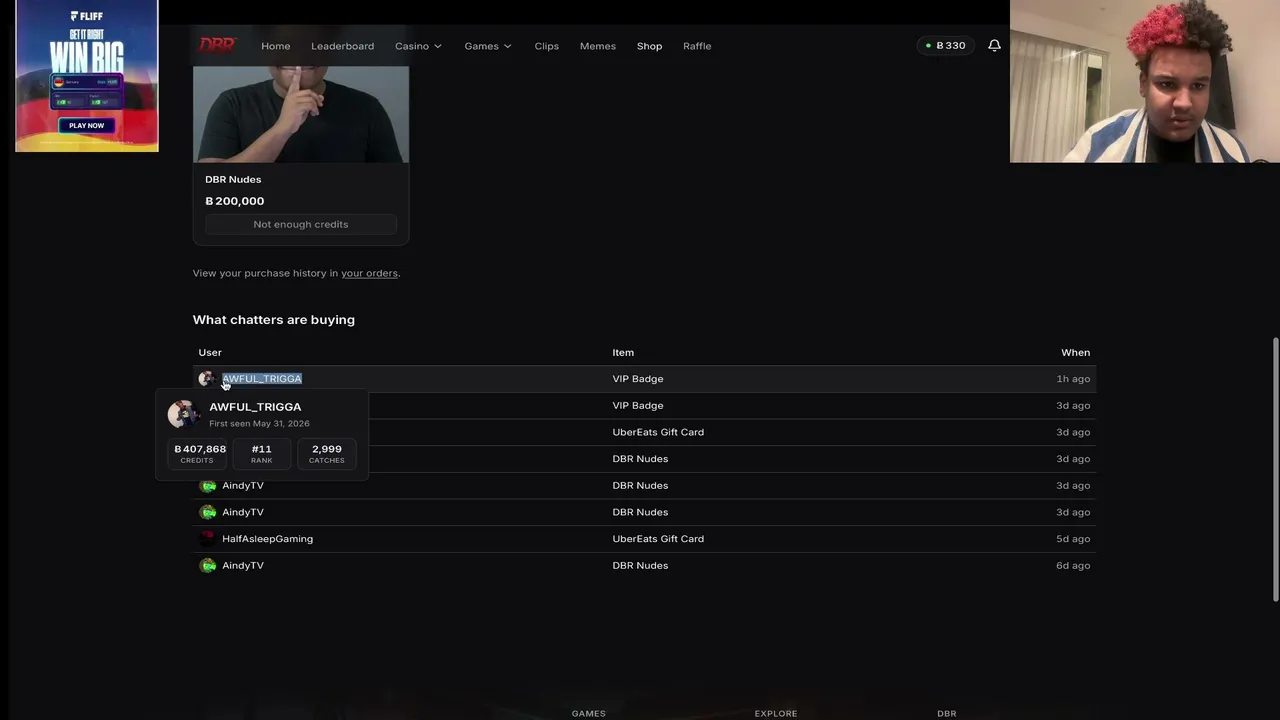Screen dimensions: 1280x720
Task: Click the page's vertical scrollbar
Action: [x=1274, y=470]
